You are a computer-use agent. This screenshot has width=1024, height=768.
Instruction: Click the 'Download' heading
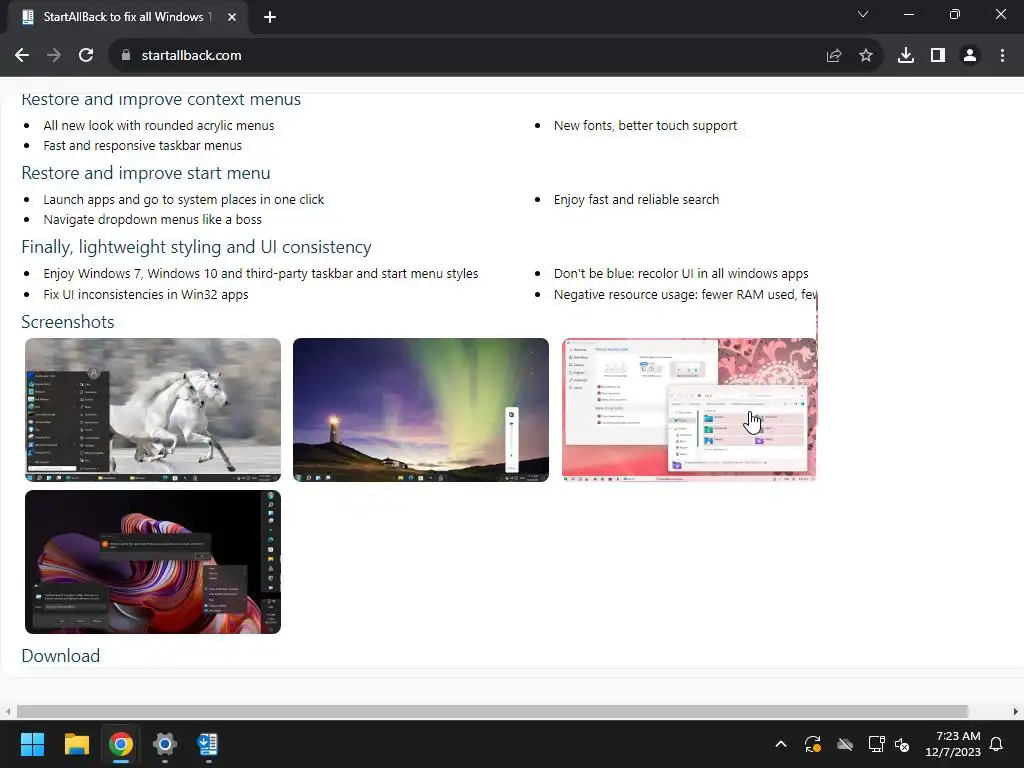[60, 656]
